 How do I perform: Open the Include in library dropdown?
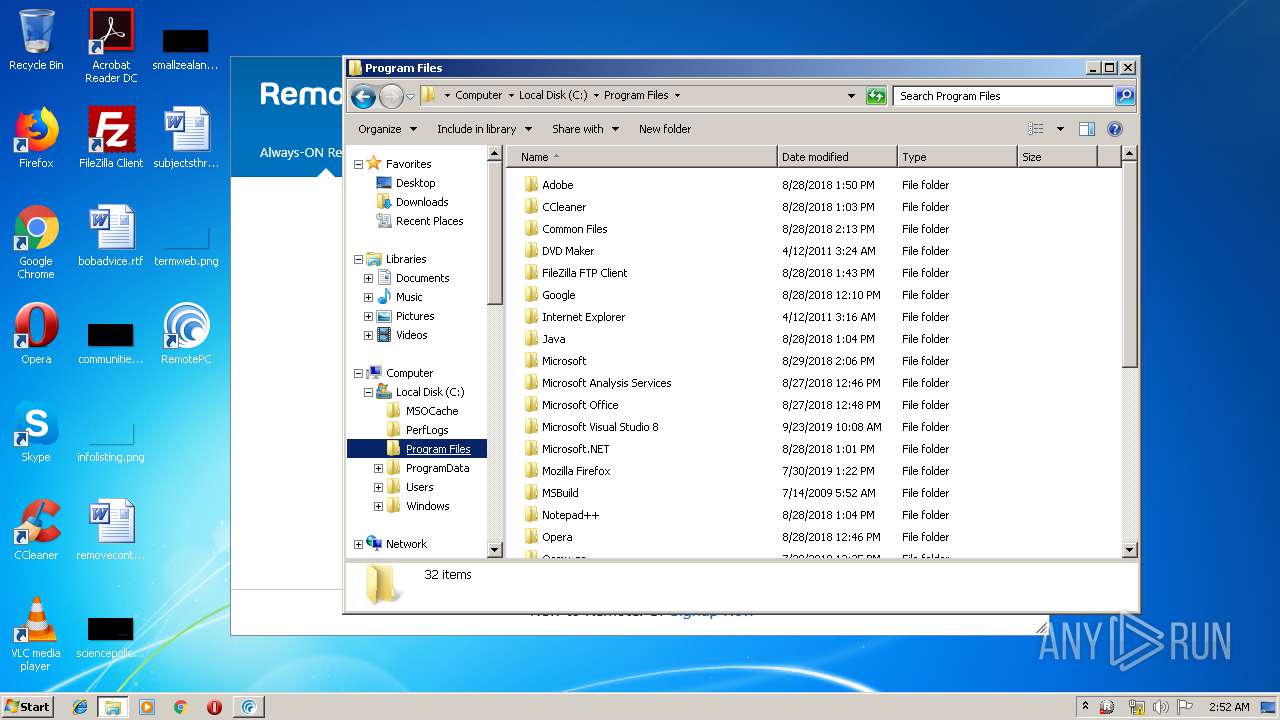tap(483, 129)
